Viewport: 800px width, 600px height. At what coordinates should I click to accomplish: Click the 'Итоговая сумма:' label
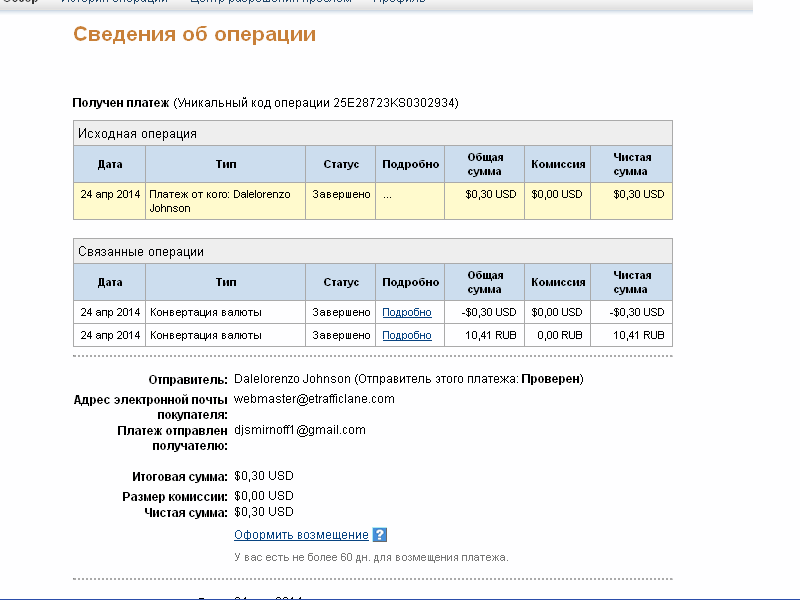coord(180,477)
